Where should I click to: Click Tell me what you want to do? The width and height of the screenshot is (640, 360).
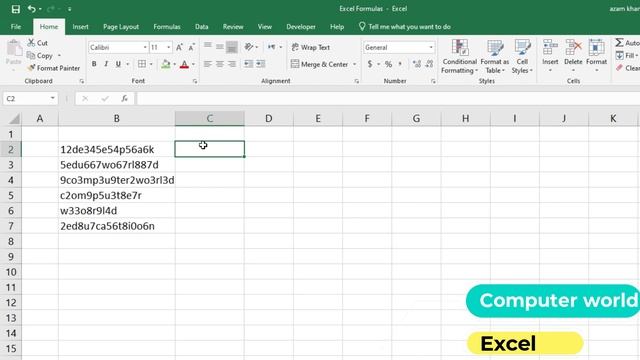click(x=405, y=27)
